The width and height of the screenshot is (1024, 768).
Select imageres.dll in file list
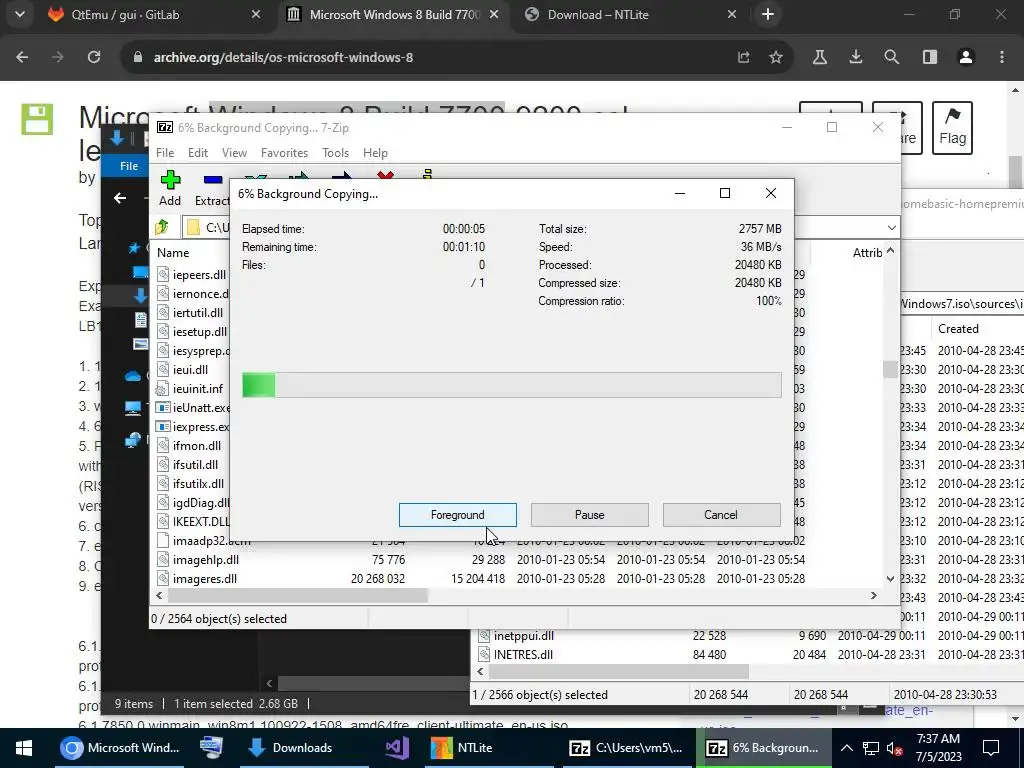(x=204, y=579)
